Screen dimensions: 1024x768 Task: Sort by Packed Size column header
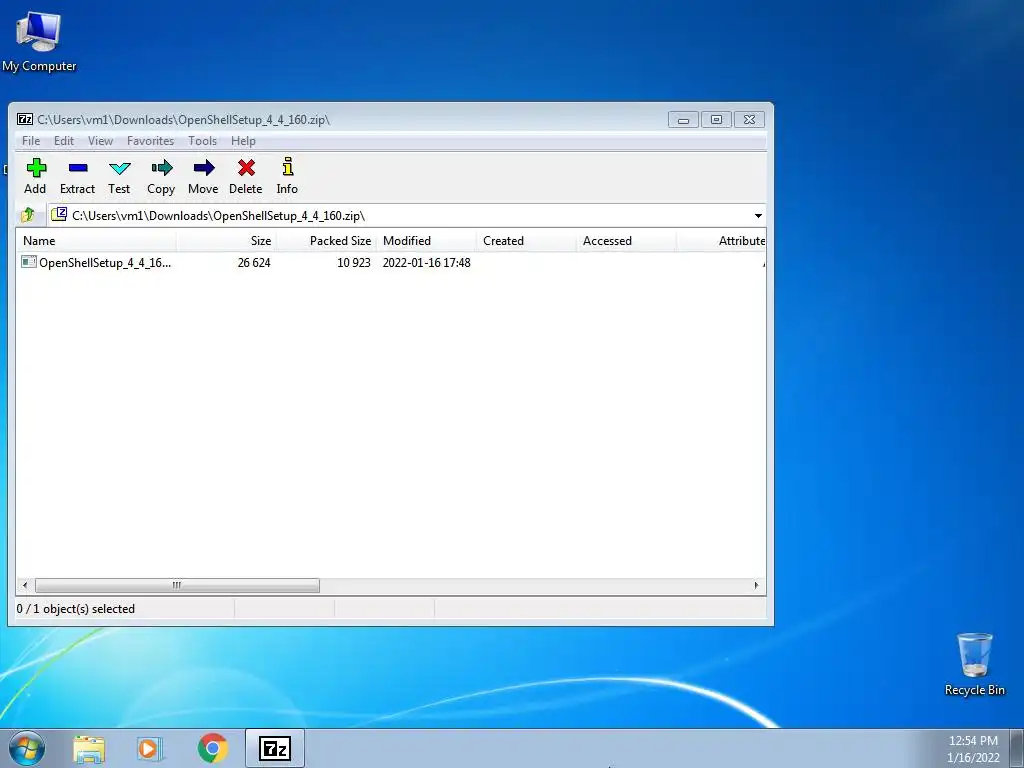326,241
